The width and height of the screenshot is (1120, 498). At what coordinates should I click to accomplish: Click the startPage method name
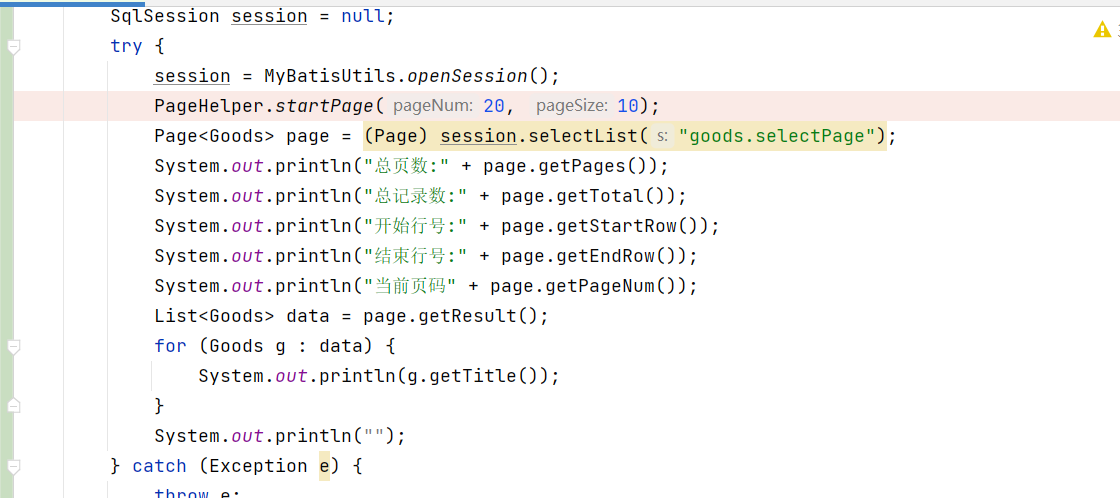click(x=325, y=106)
